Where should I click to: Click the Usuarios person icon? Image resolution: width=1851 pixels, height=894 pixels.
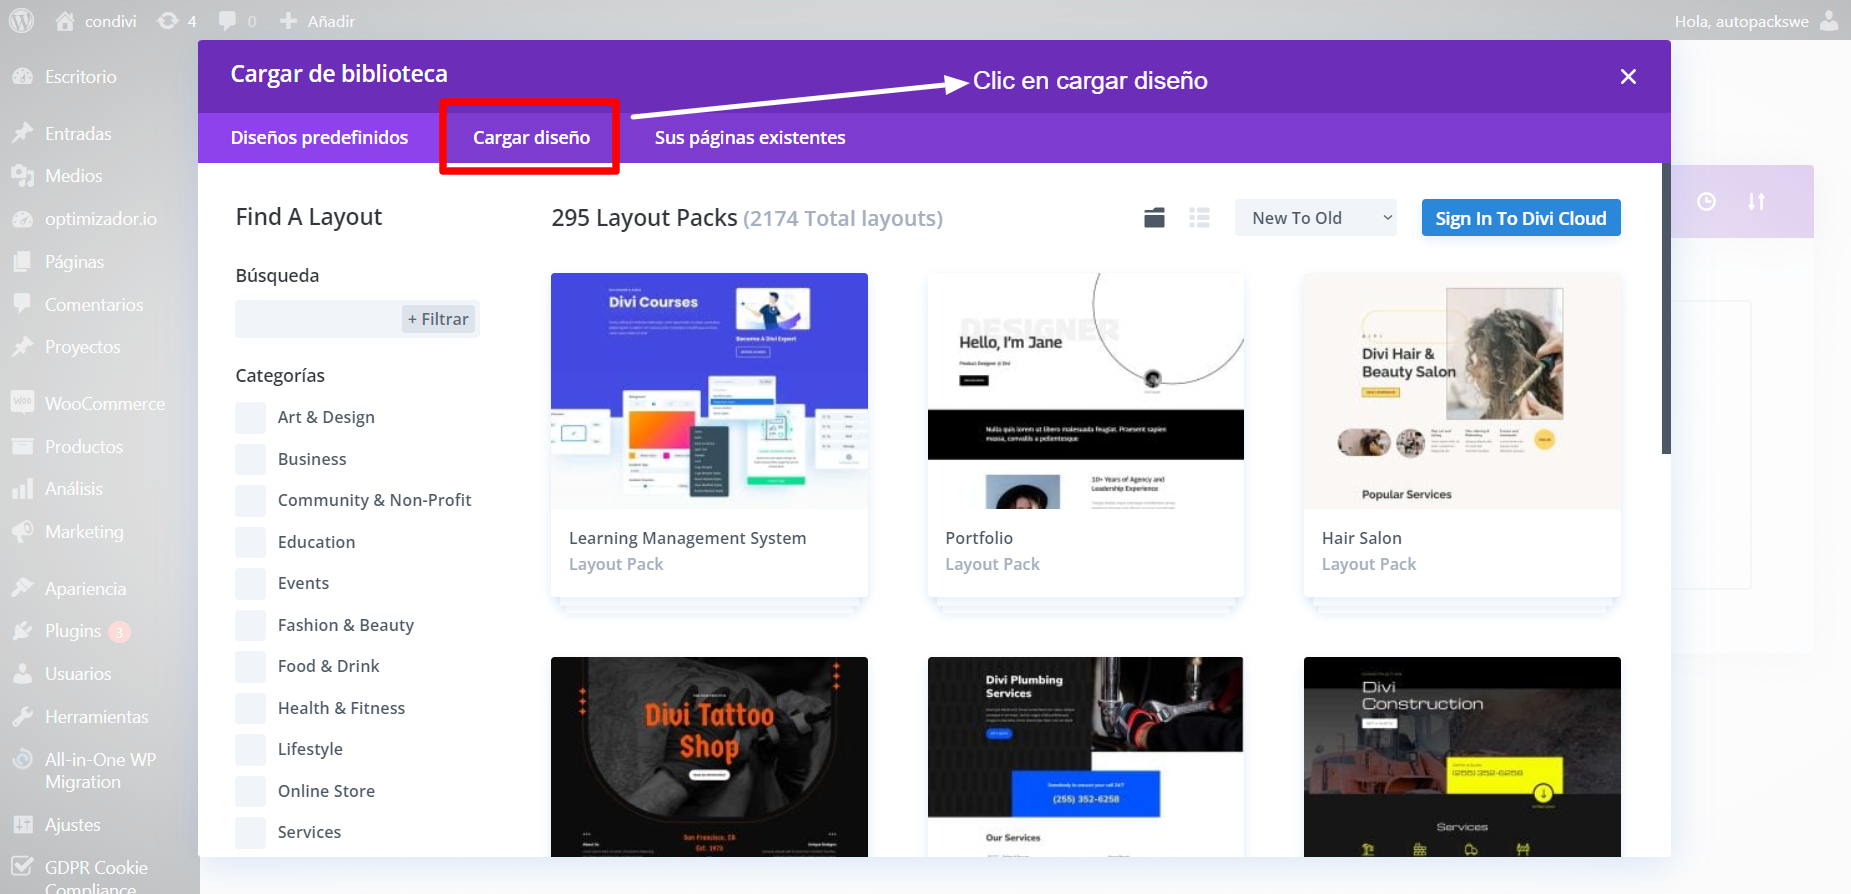point(22,674)
